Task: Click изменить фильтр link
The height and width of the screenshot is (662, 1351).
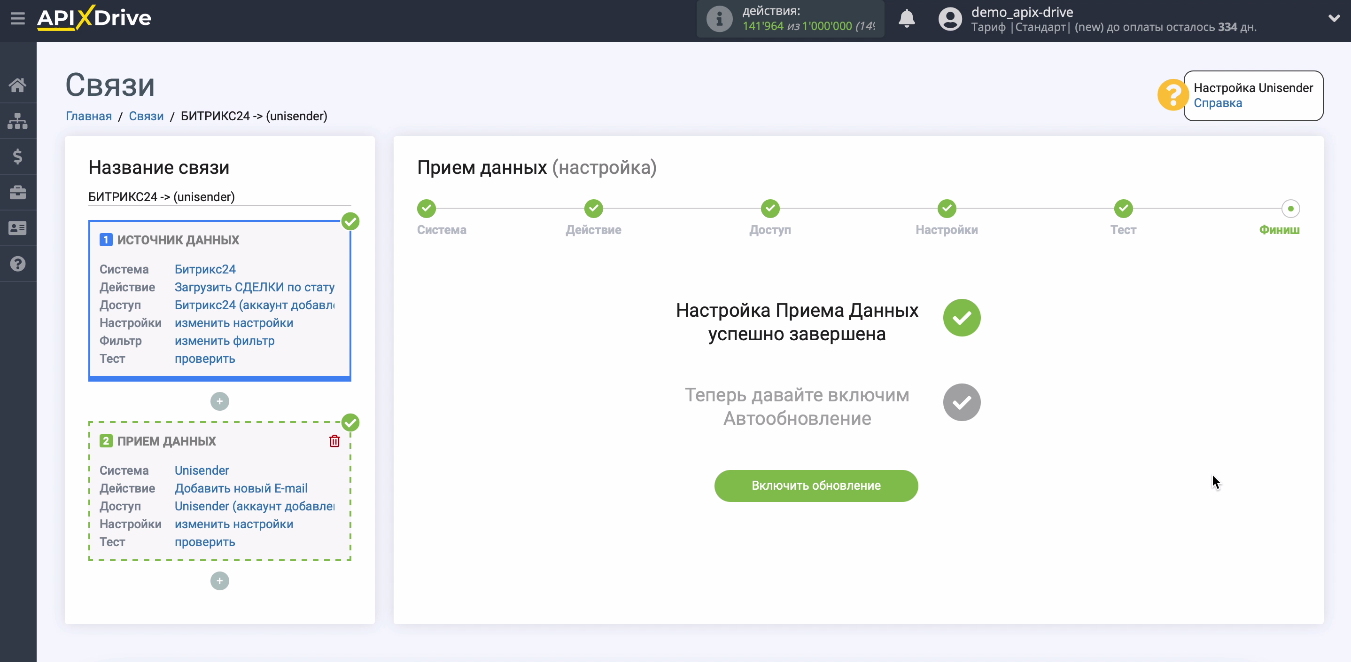Action: (225, 341)
